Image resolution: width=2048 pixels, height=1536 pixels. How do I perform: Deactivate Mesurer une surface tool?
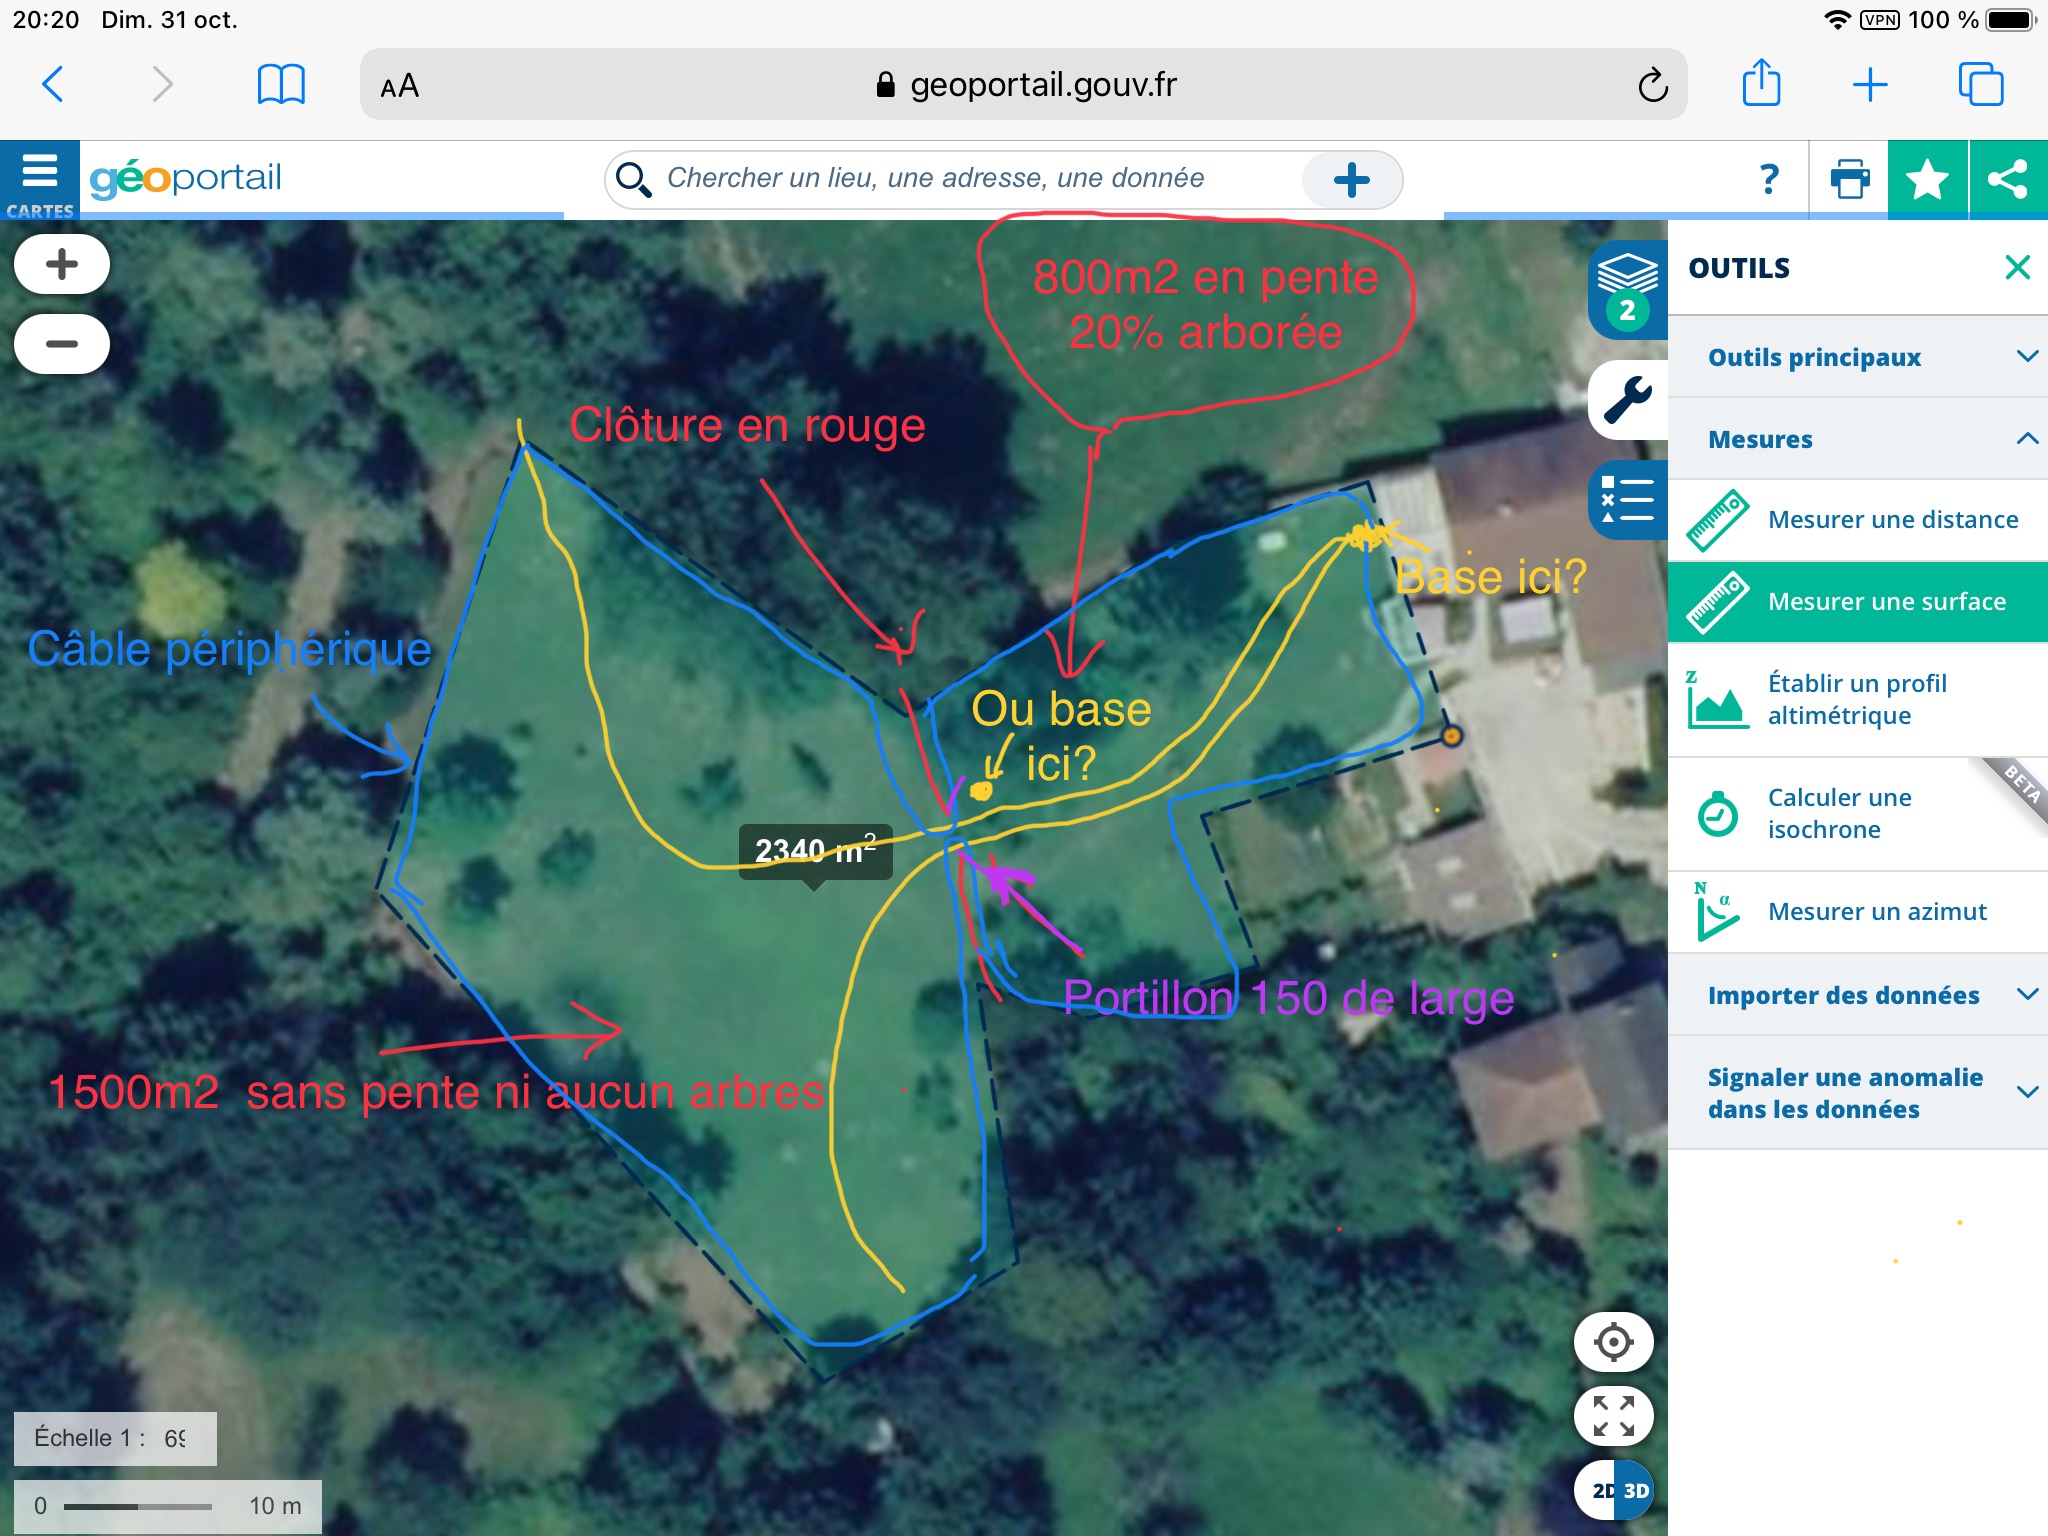pos(1858,602)
